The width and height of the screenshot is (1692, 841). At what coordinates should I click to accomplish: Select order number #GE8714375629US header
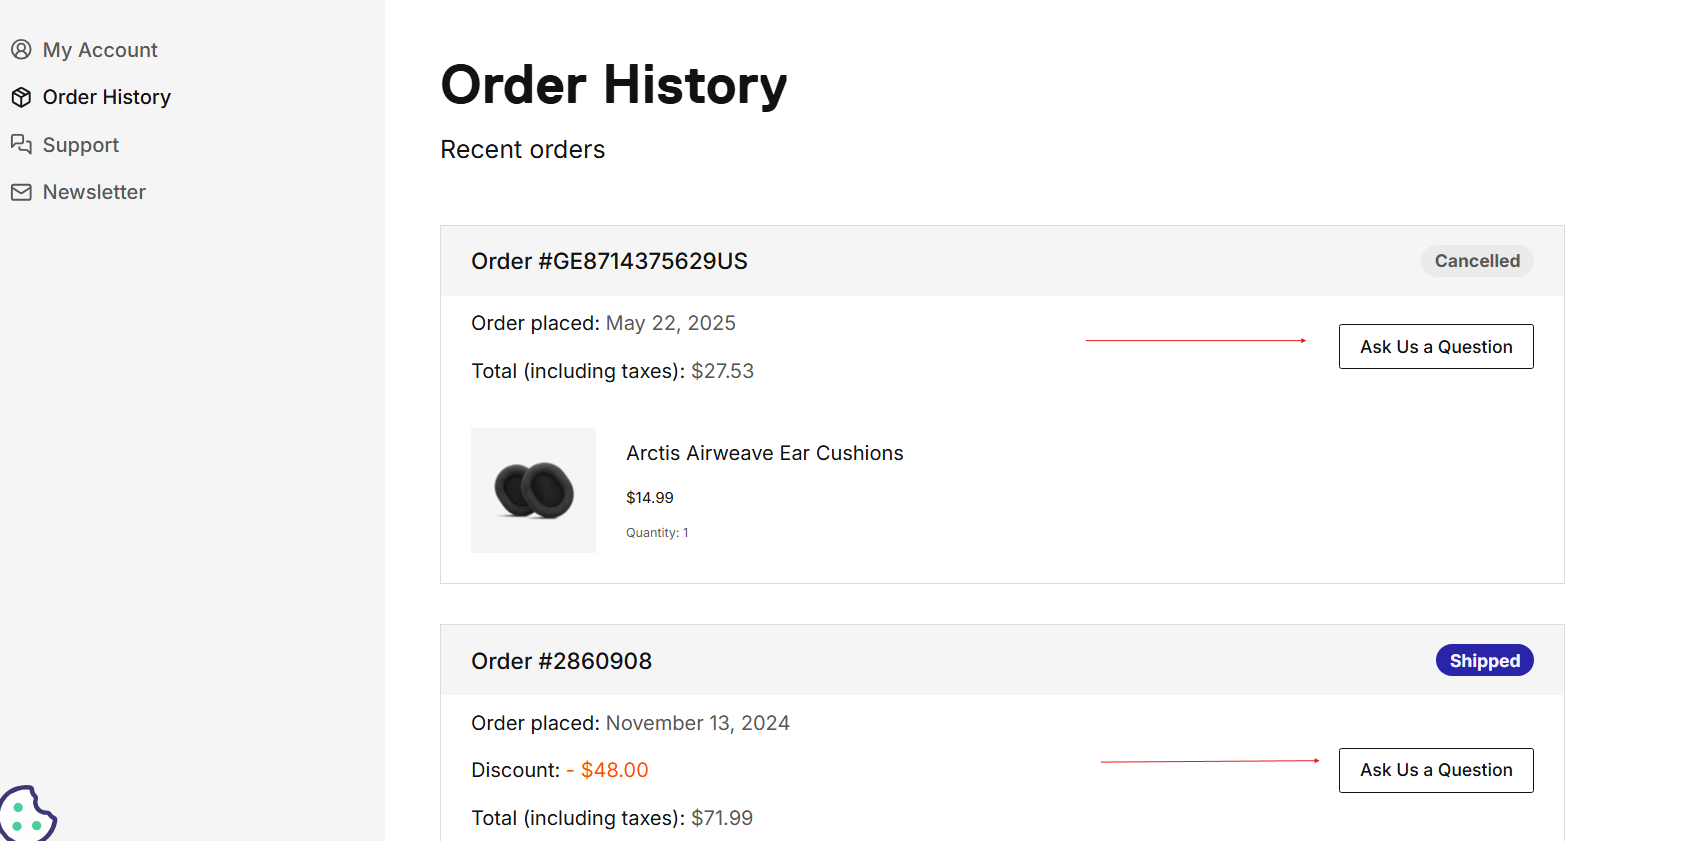coord(609,261)
